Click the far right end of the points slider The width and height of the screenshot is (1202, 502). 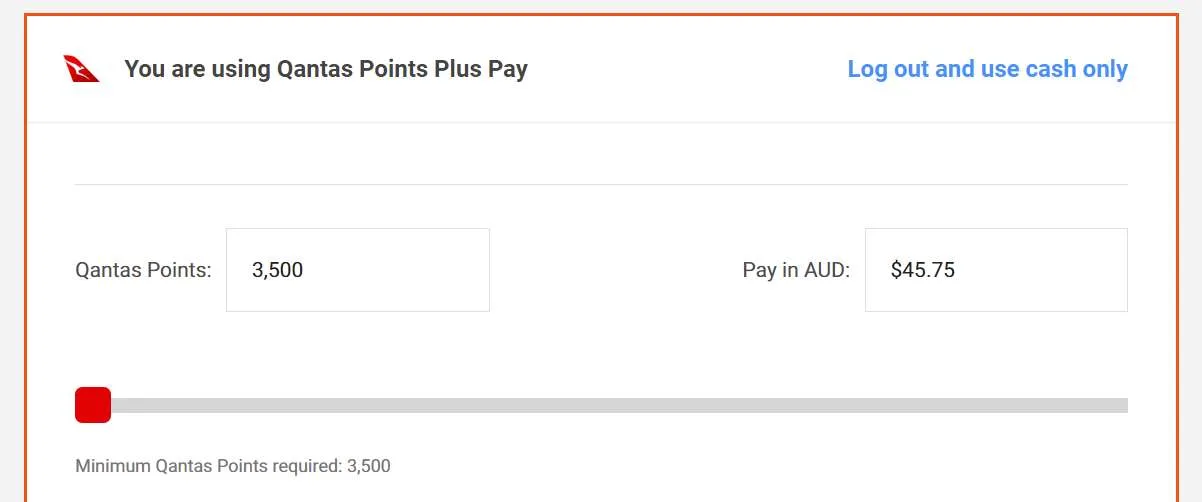coord(1124,405)
